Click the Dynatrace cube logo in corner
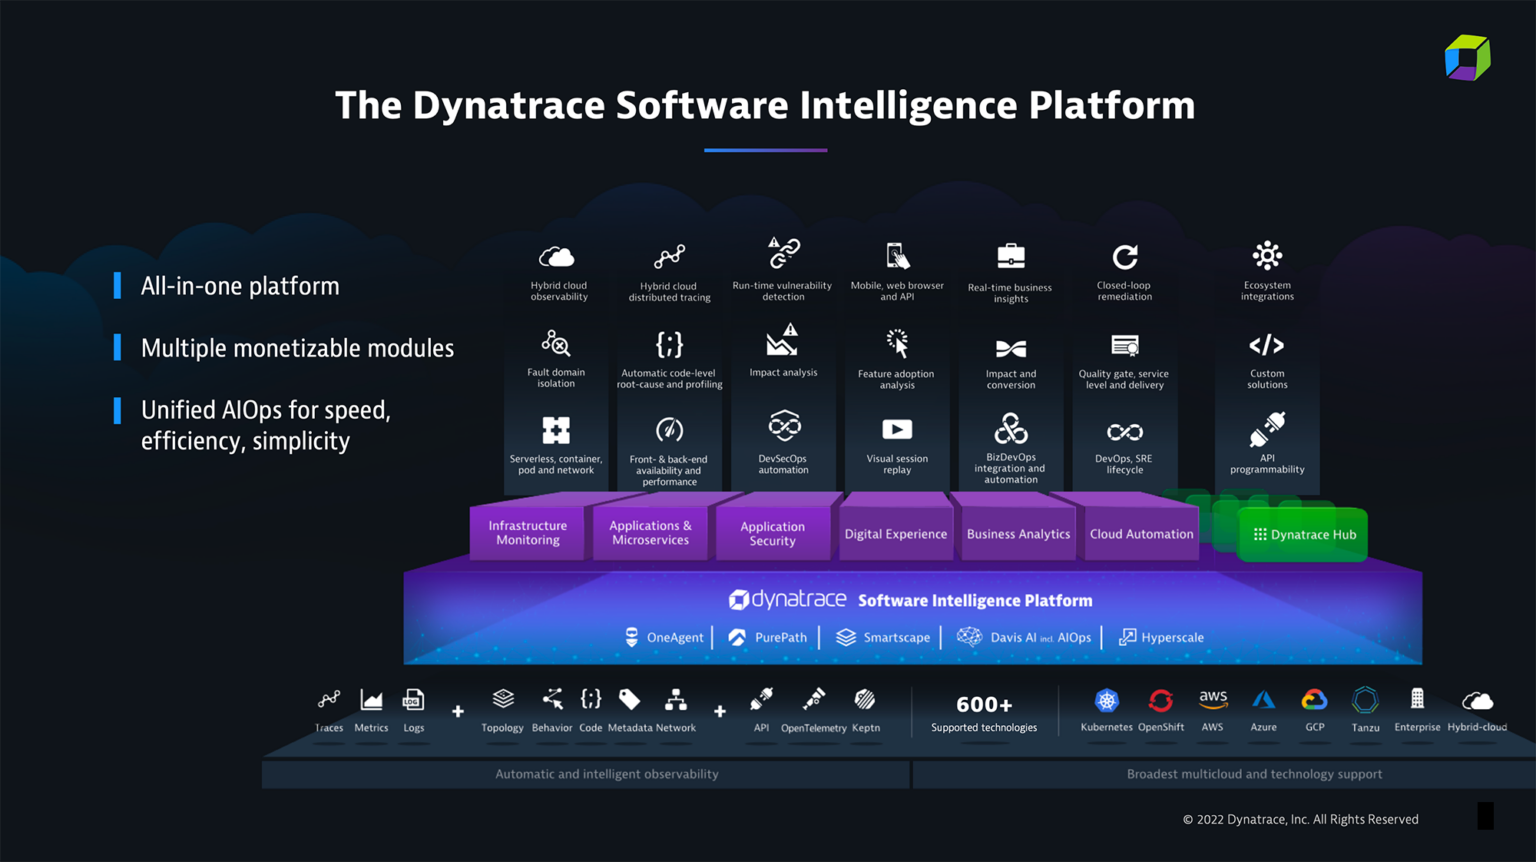The height and width of the screenshot is (862, 1536). tap(1467, 58)
